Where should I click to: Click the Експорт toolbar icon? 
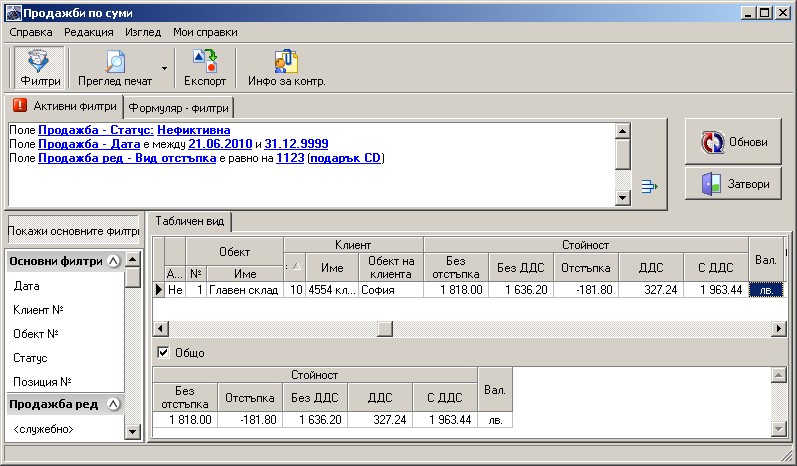205,68
